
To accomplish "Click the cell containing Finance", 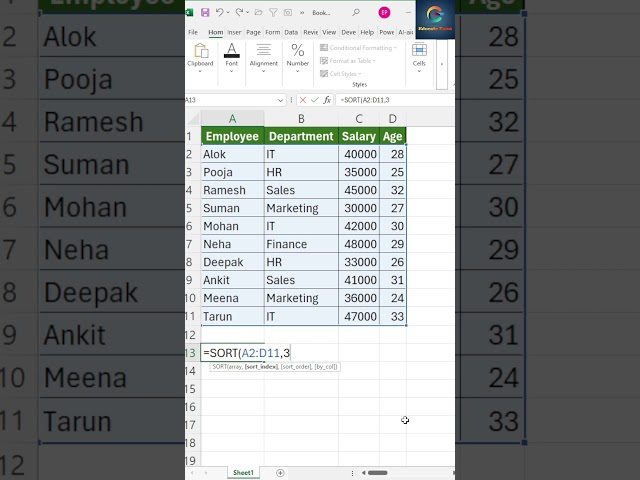I will (301, 244).
